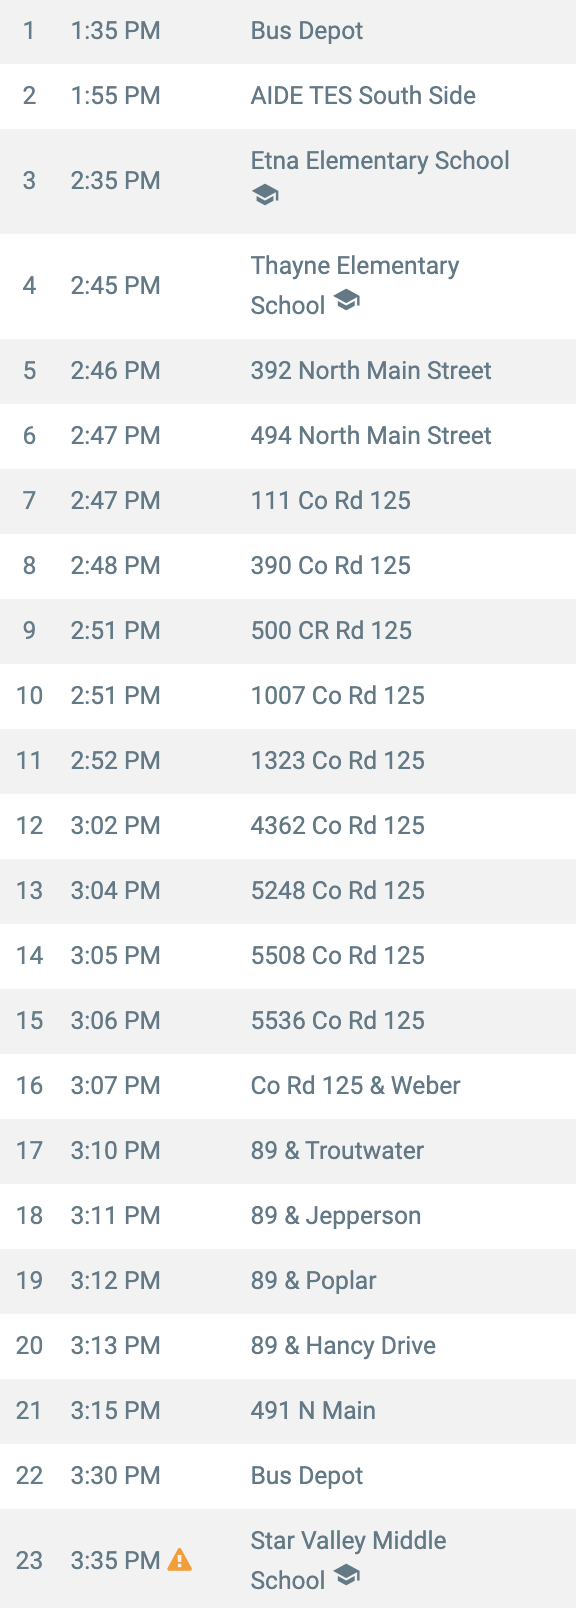Click the school icon beside Star Valley Middle School
Image resolution: width=576 pixels, height=1608 pixels.
click(x=347, y=1575)
